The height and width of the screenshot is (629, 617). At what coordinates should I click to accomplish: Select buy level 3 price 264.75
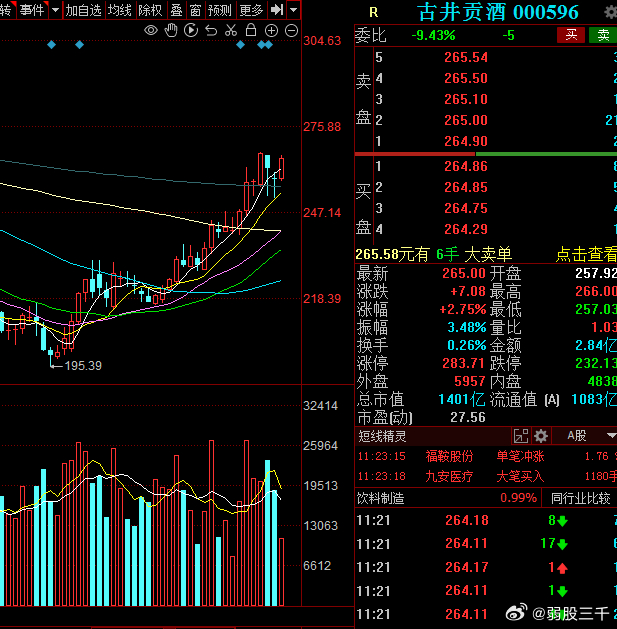tap(466, 208)
